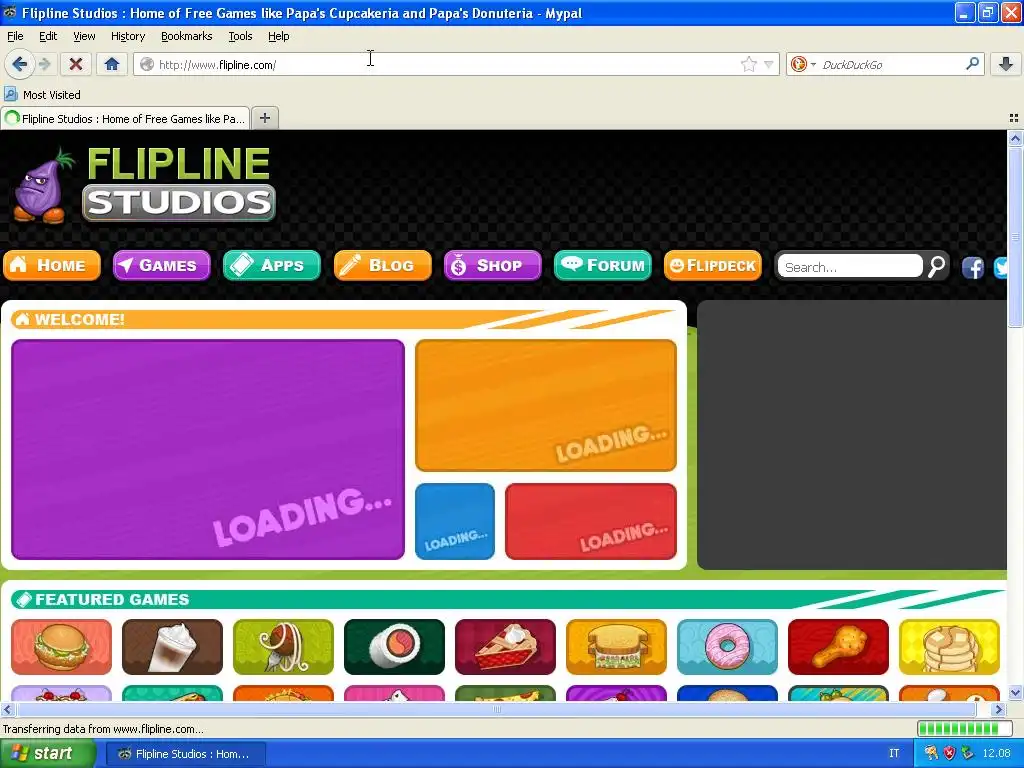Open the Tools menu
Image resolution: width=1024 pixels, height=768 pixels.
click(x=240, y=36)
